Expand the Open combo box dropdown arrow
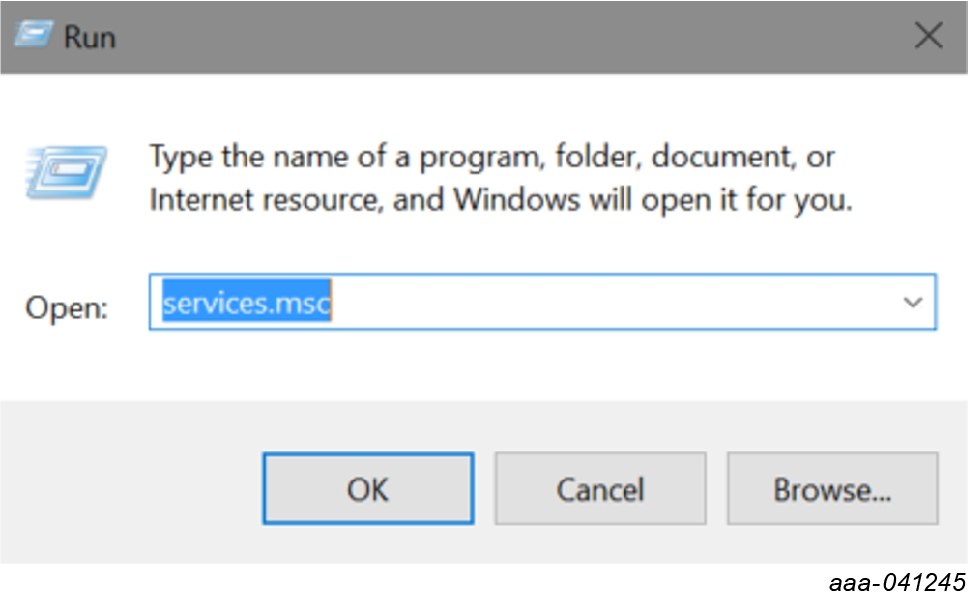Viewport: 968px width, 600px height. point(911,302)
